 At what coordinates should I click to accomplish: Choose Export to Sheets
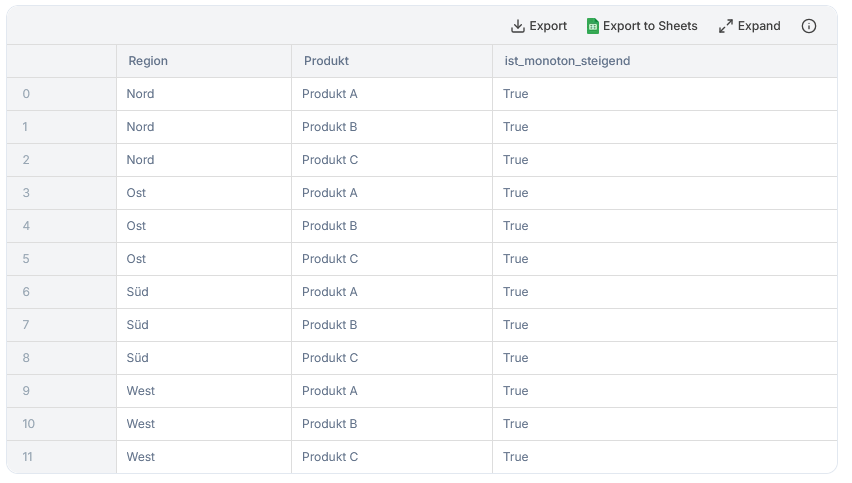[x=650, y=26]
